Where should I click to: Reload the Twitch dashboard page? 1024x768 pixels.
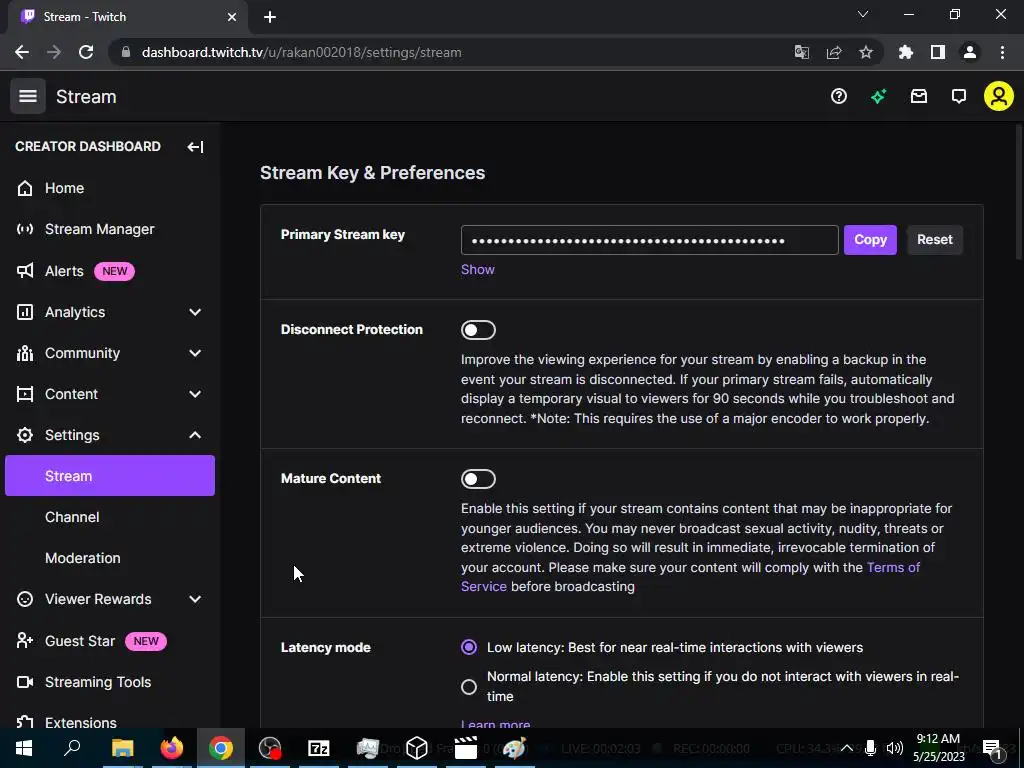[86, 52]
